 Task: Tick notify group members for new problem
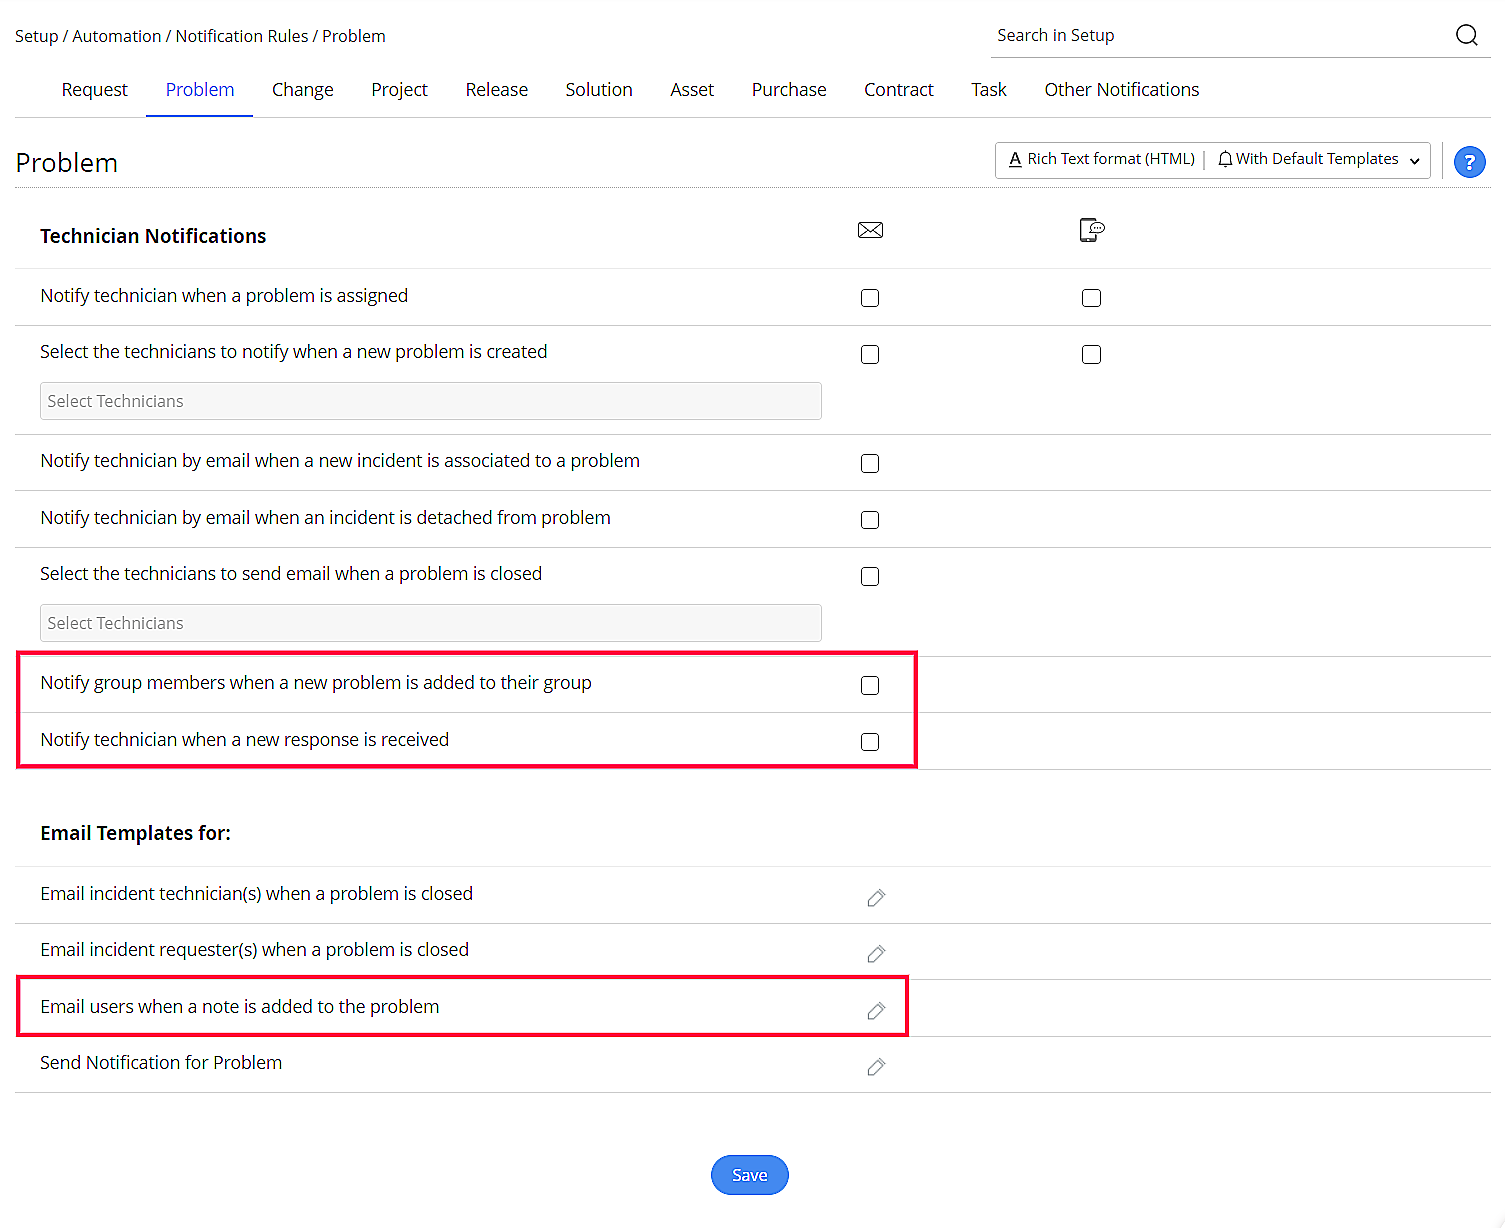click(x=870, y=685)
